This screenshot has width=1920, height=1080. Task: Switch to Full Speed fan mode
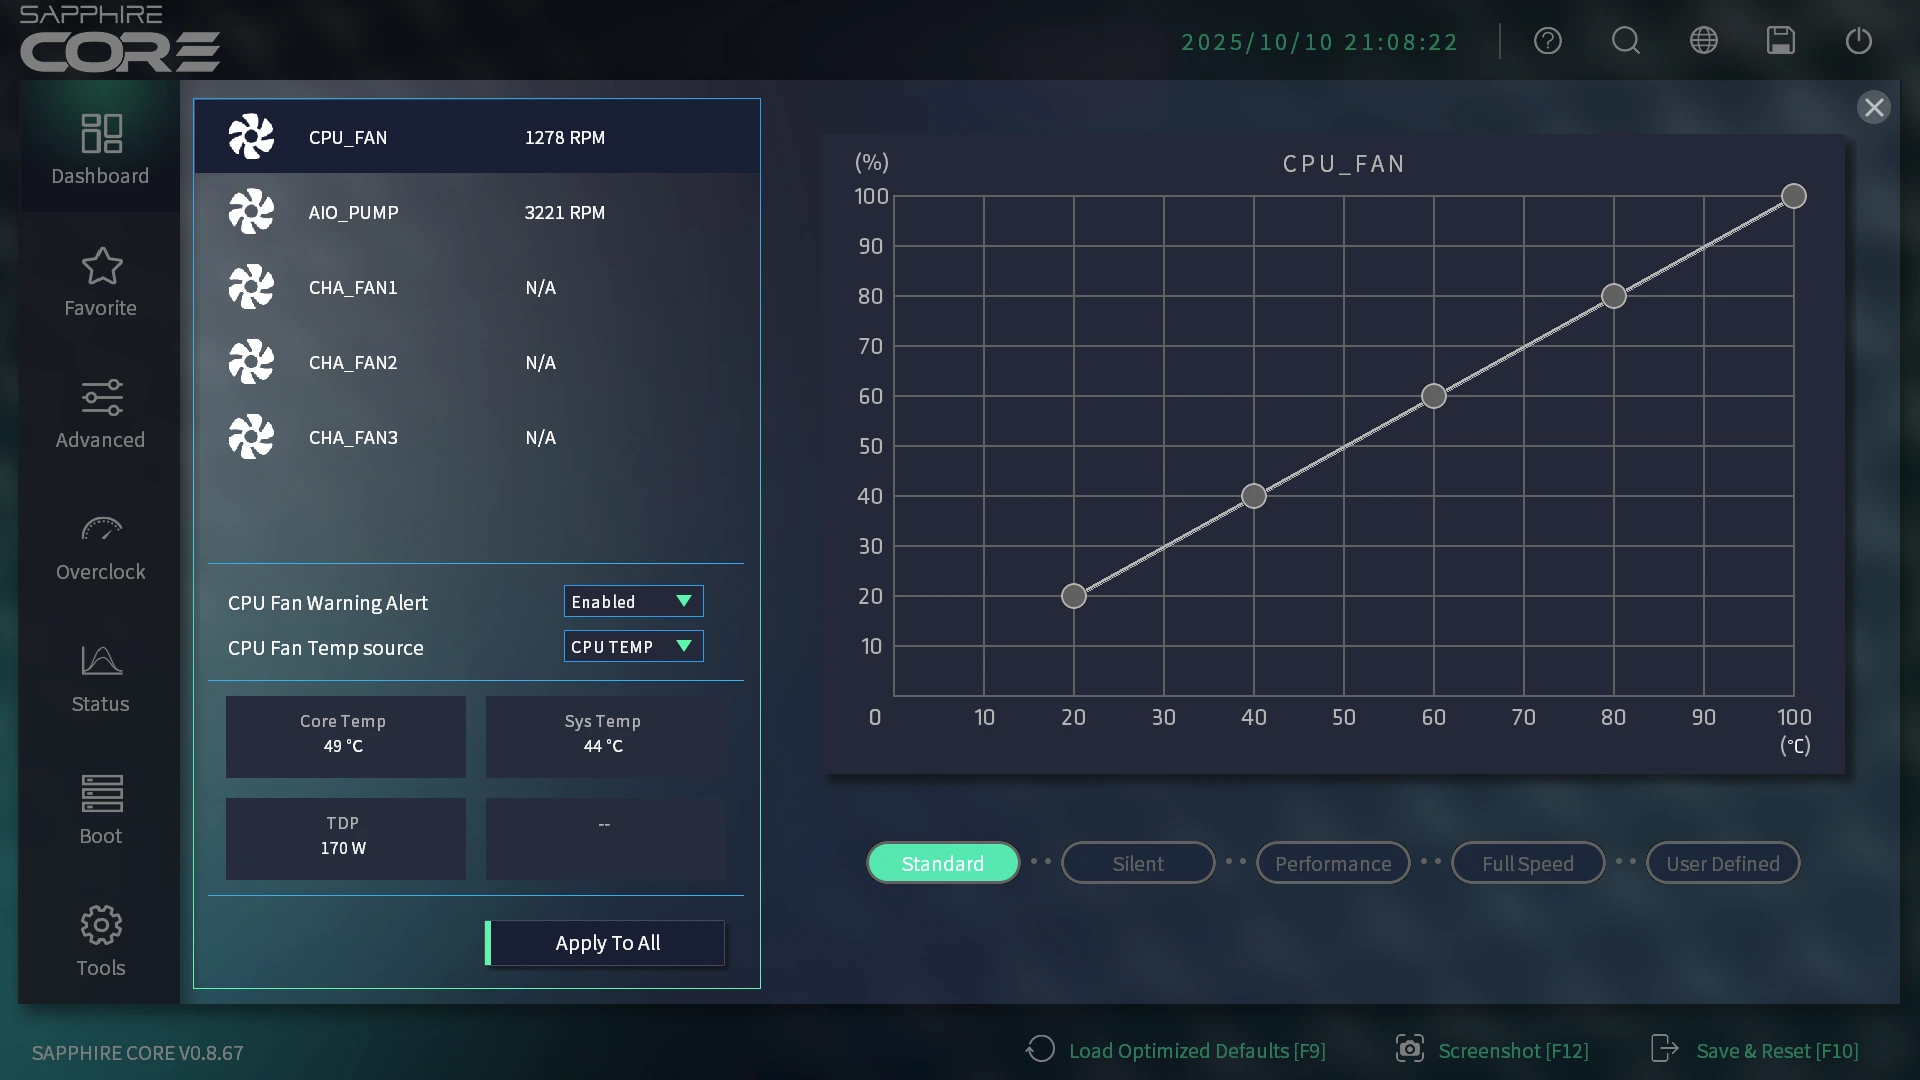point(1528,863)
